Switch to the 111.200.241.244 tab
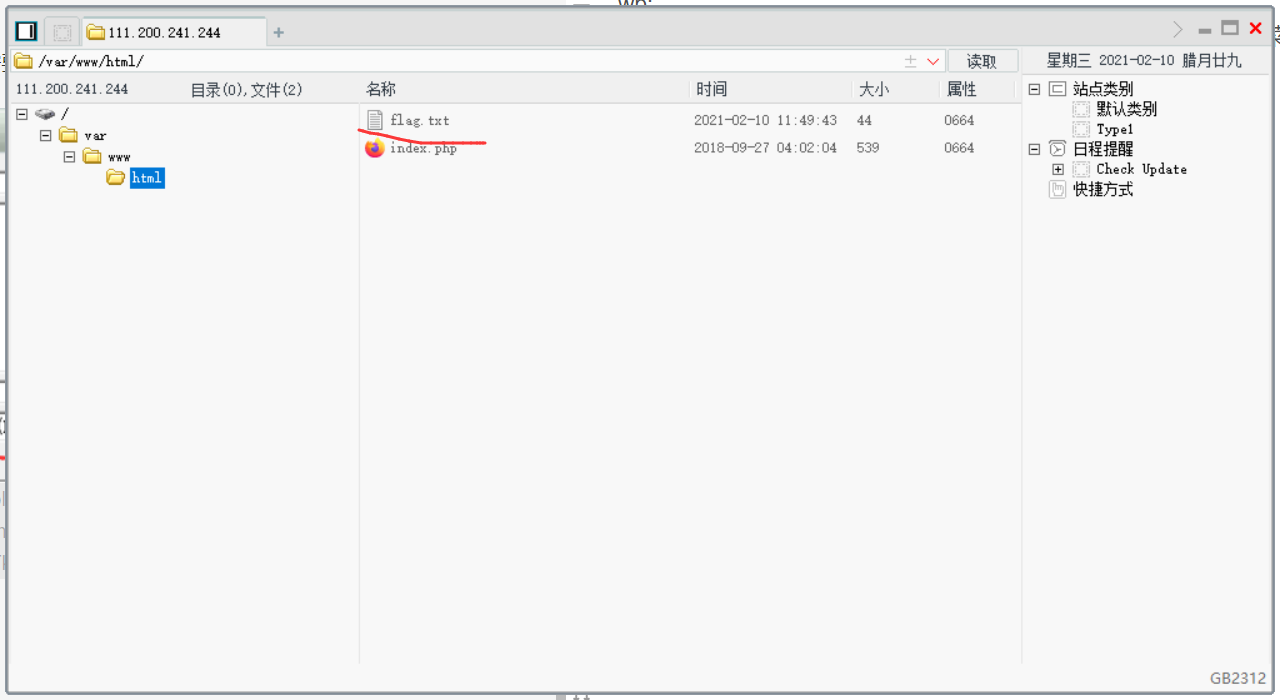The width and height of the screenshot is (1280, 700). tap(175, 32)
